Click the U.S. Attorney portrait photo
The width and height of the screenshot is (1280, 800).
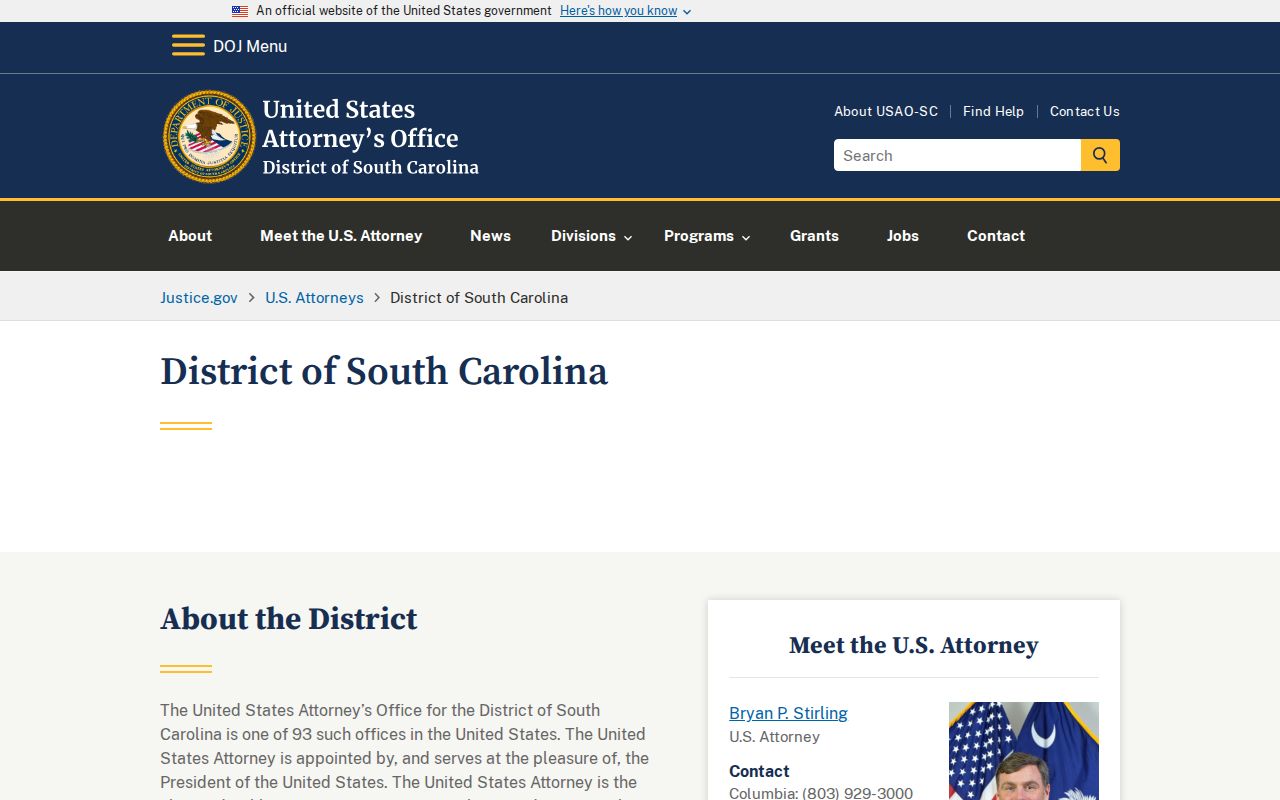tap(1024, 751)
